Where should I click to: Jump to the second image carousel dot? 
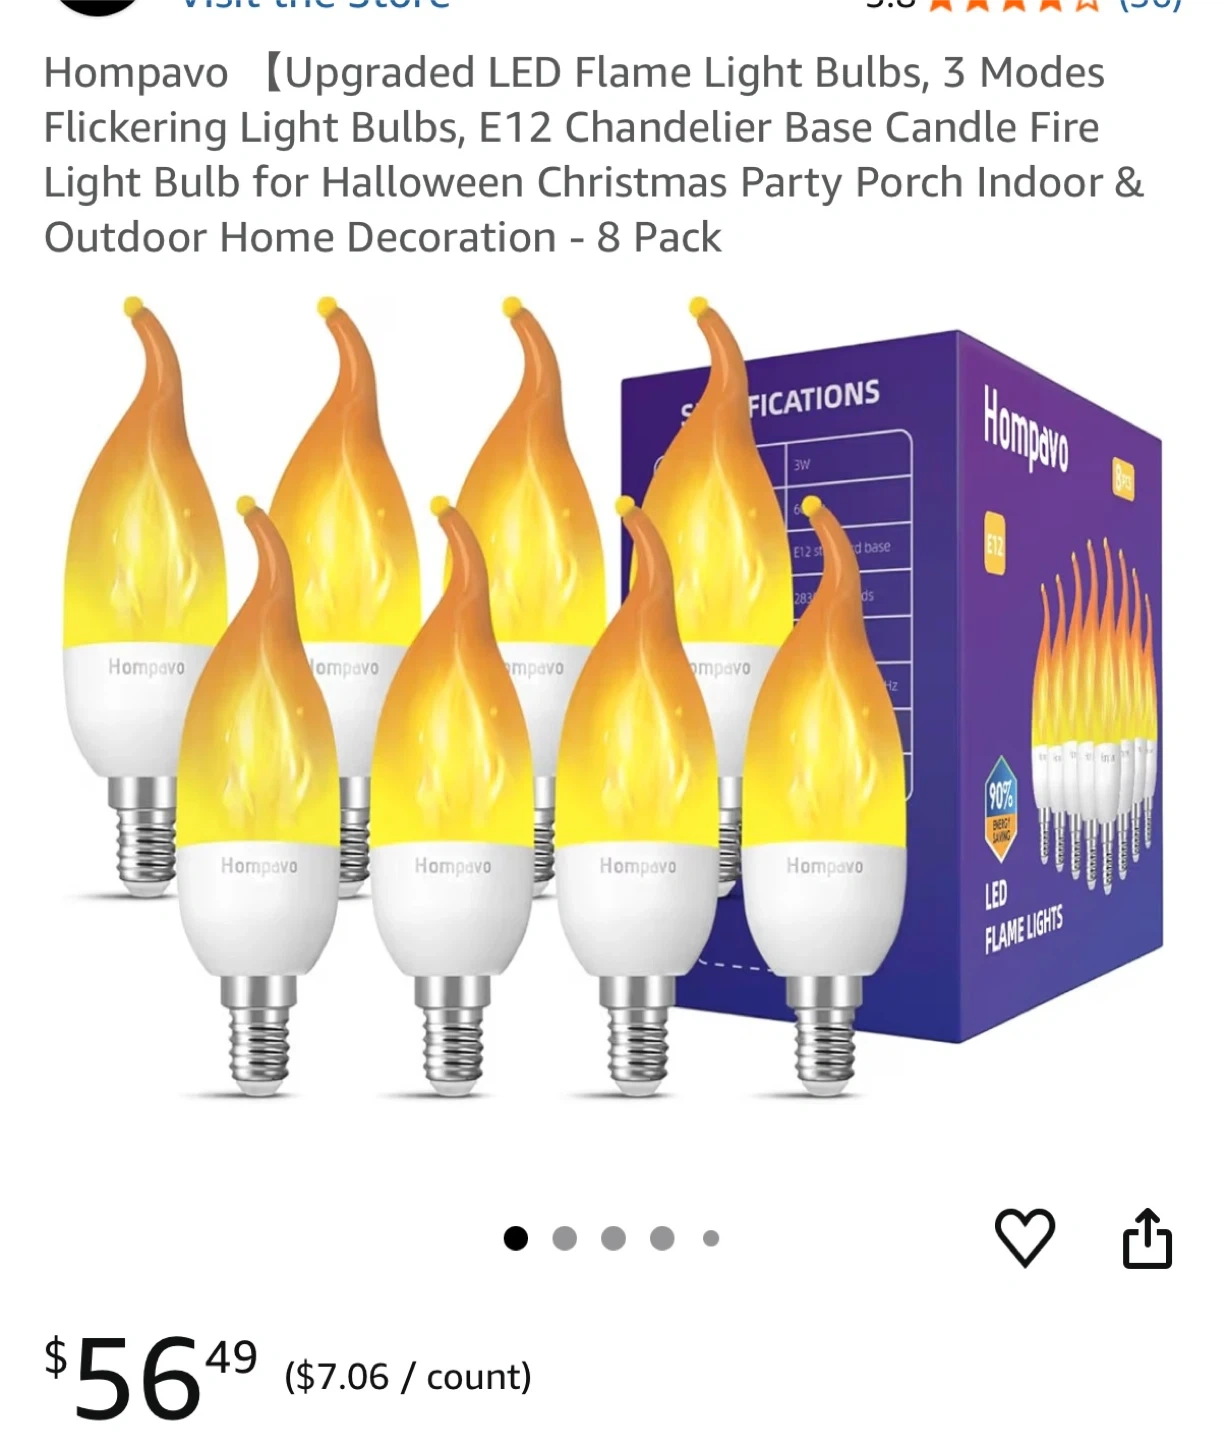[565, 1239]
